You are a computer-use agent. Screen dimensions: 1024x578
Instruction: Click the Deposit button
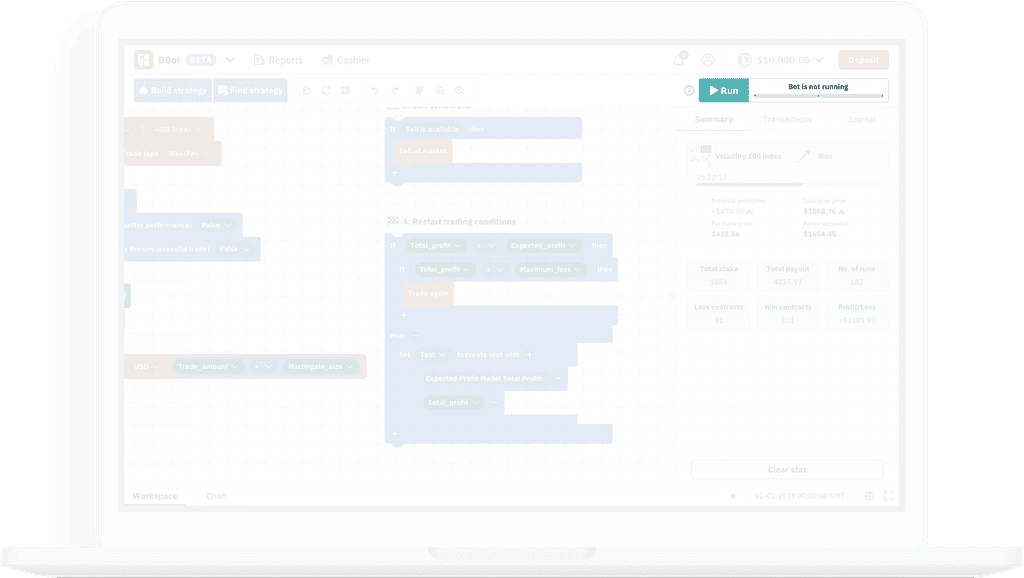tap(863, 60)
